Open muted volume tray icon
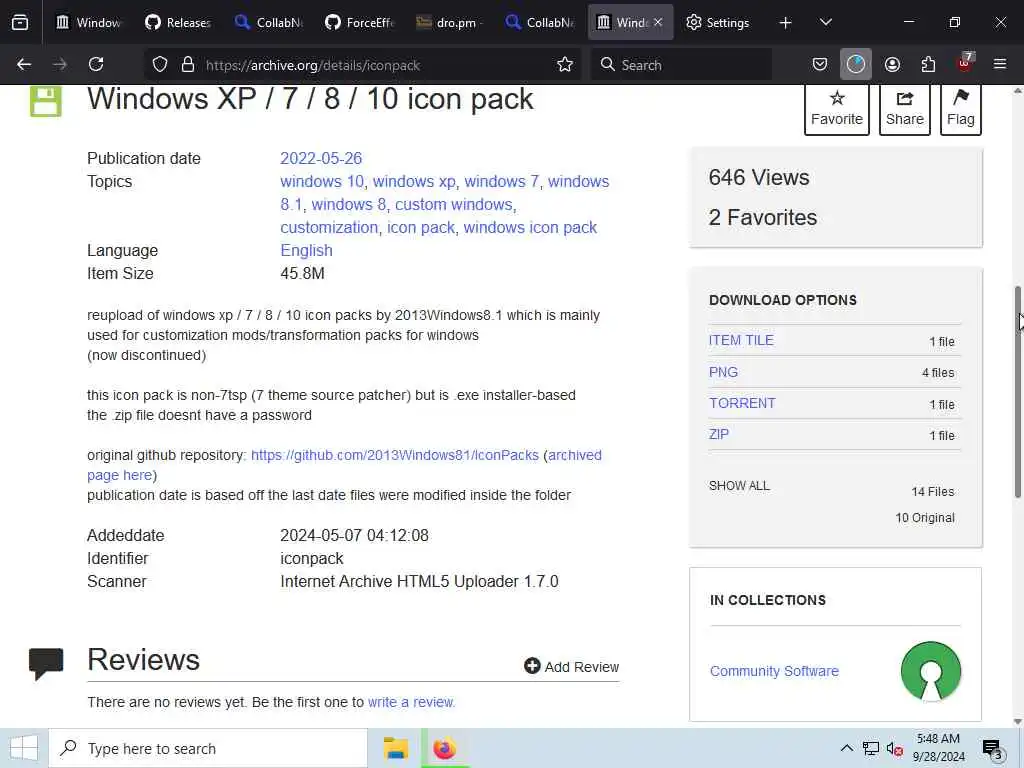This screenshot has width=1024, height=768. pyautogui.click(x=895, y=748)
